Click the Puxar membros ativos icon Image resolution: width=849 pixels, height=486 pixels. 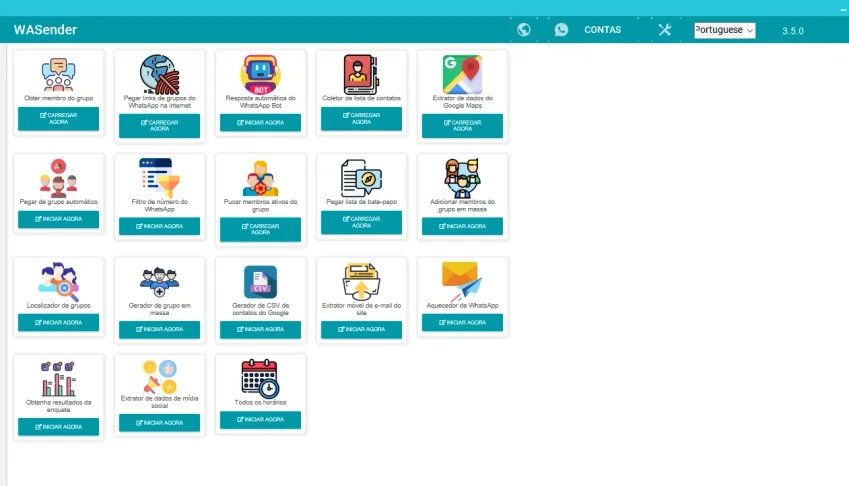260,178
